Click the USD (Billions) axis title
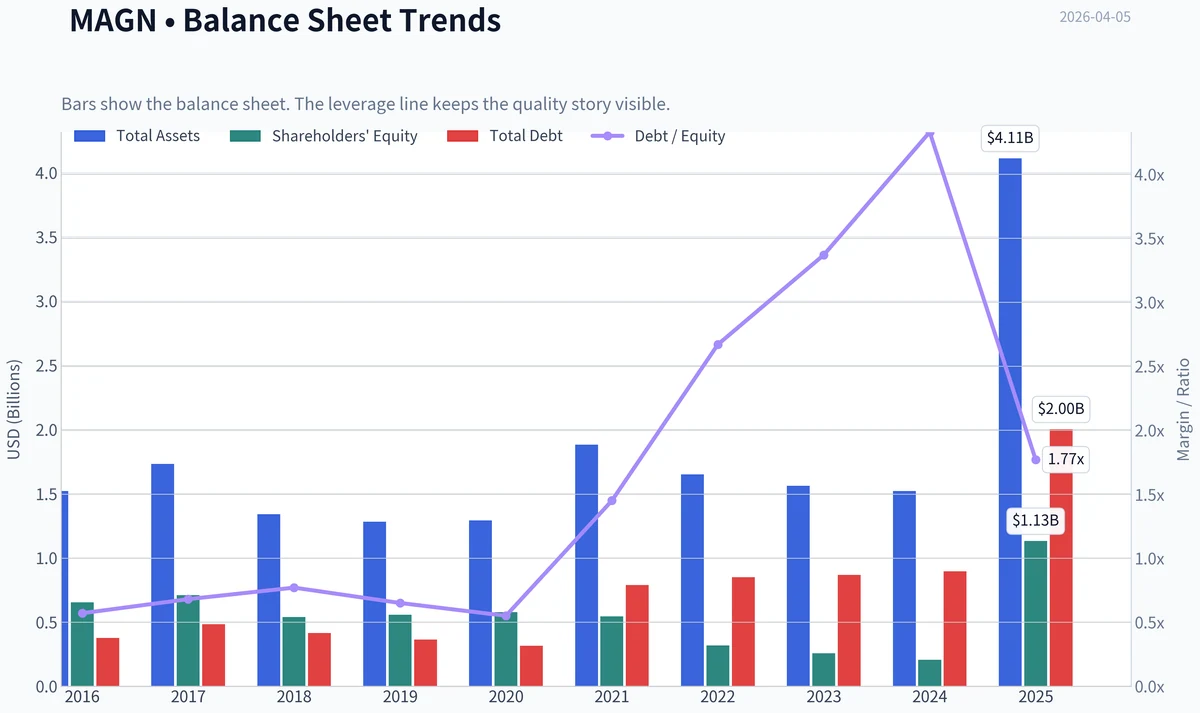 (x=14, y=410)
